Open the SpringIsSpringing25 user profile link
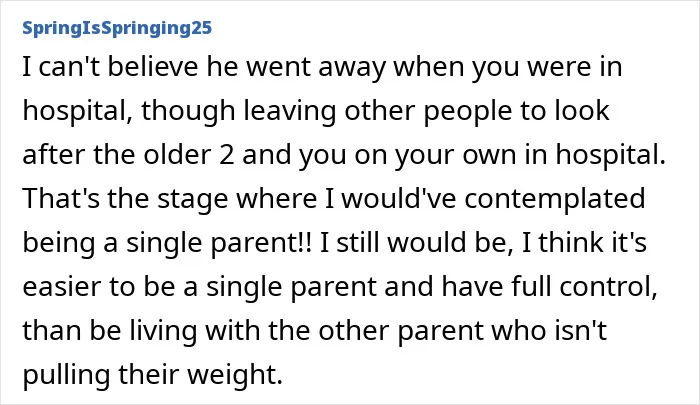 tap(117, 28)
